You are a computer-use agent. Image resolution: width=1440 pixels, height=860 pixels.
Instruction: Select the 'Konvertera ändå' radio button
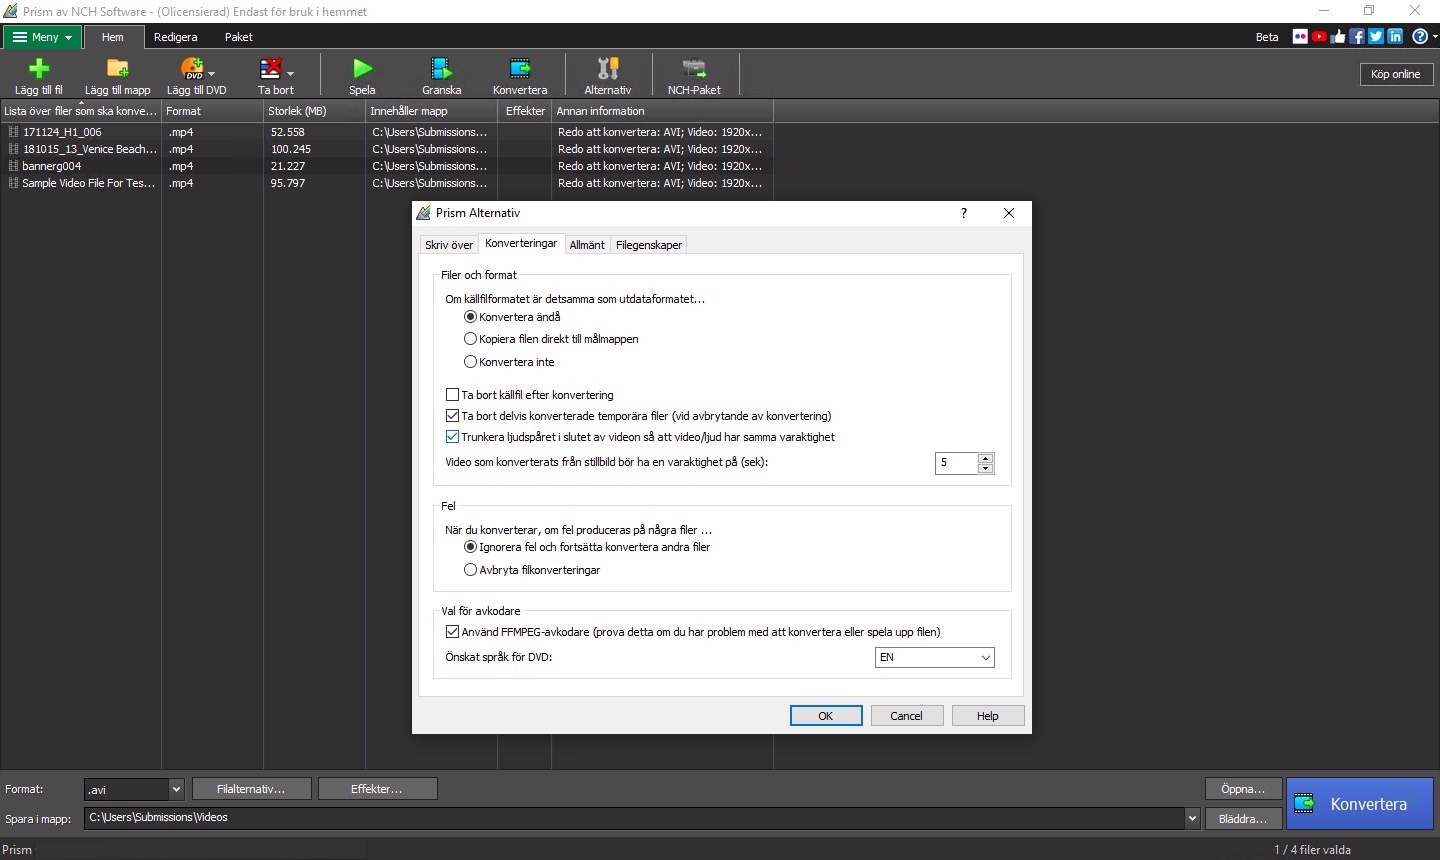click(470, 317)
